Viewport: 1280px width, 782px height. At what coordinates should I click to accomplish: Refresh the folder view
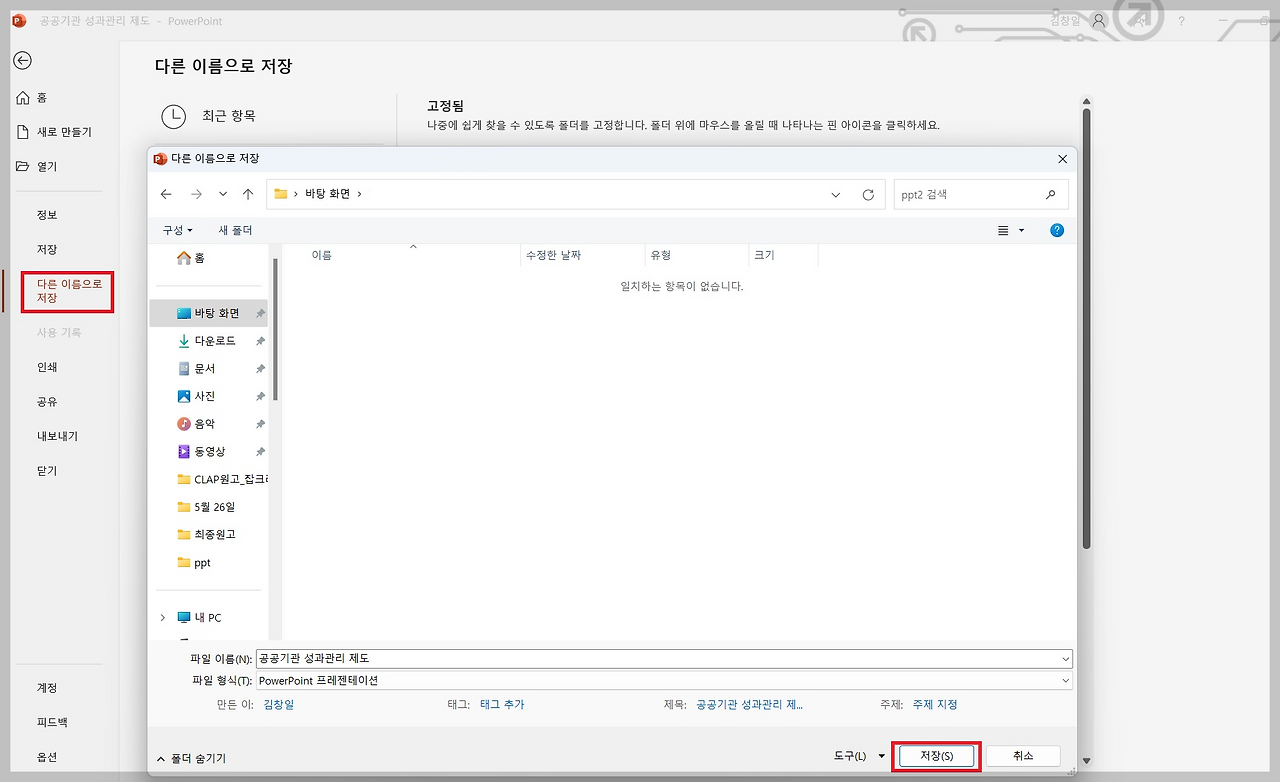tap(868, 195)
